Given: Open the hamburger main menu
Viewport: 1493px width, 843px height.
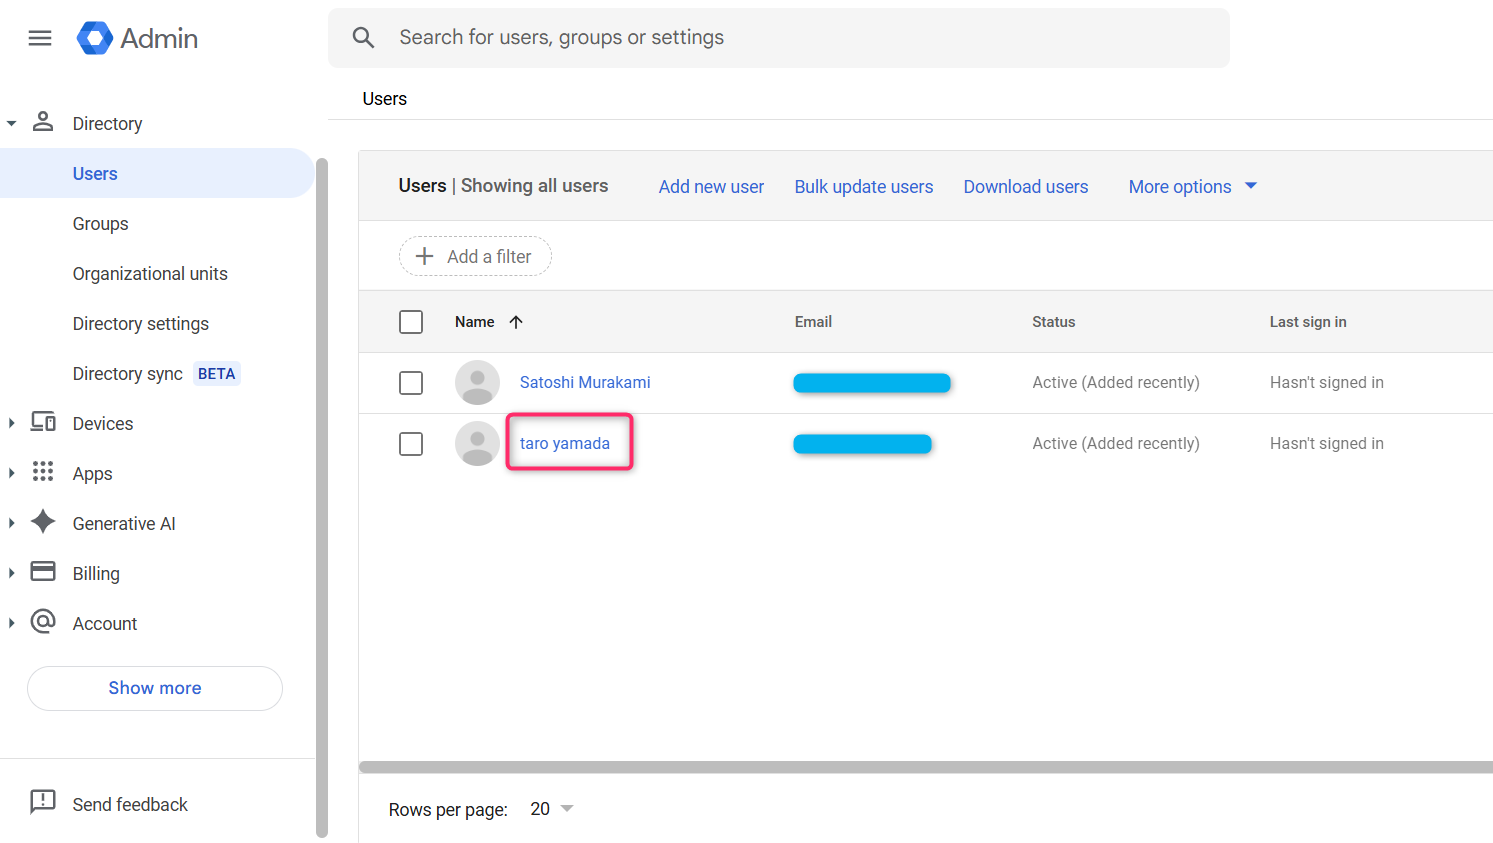Looking at the screenshot, I should point(40,38).
